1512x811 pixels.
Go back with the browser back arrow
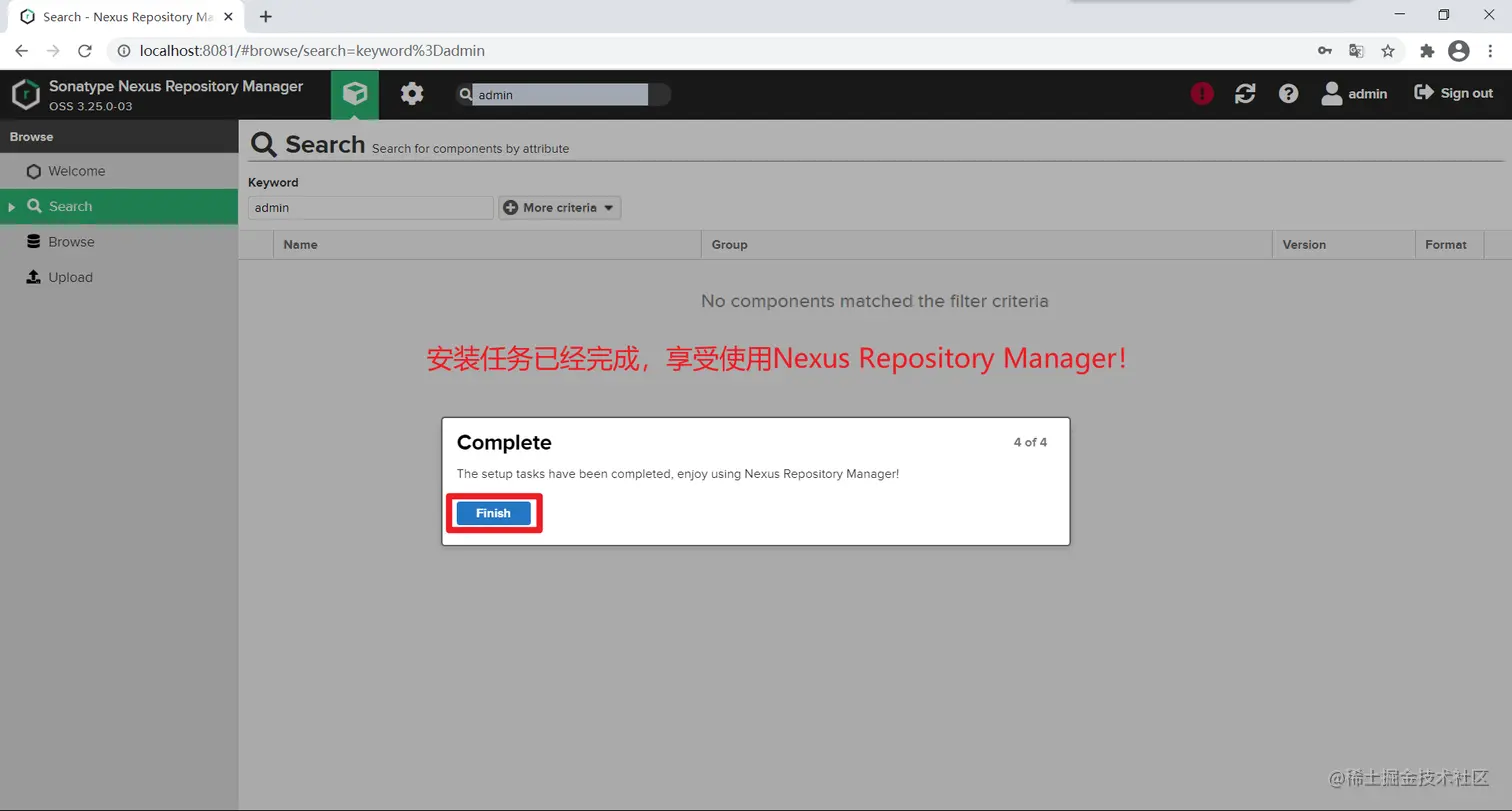(22, 51)
